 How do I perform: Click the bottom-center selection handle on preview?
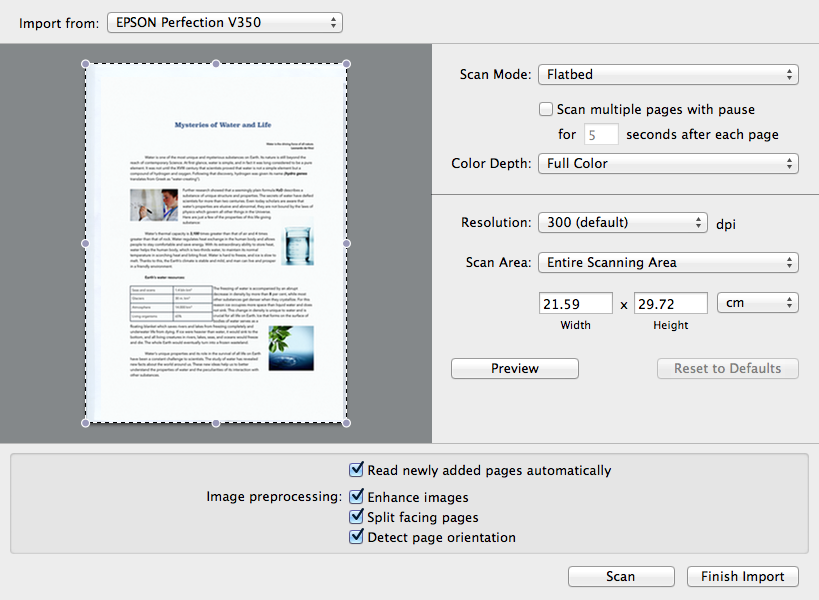tap(215, 424)
